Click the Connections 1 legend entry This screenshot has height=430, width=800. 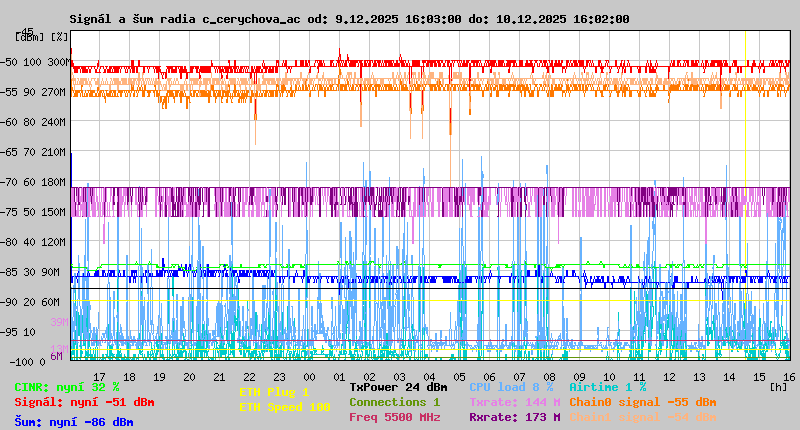click(x=394, y=402)
